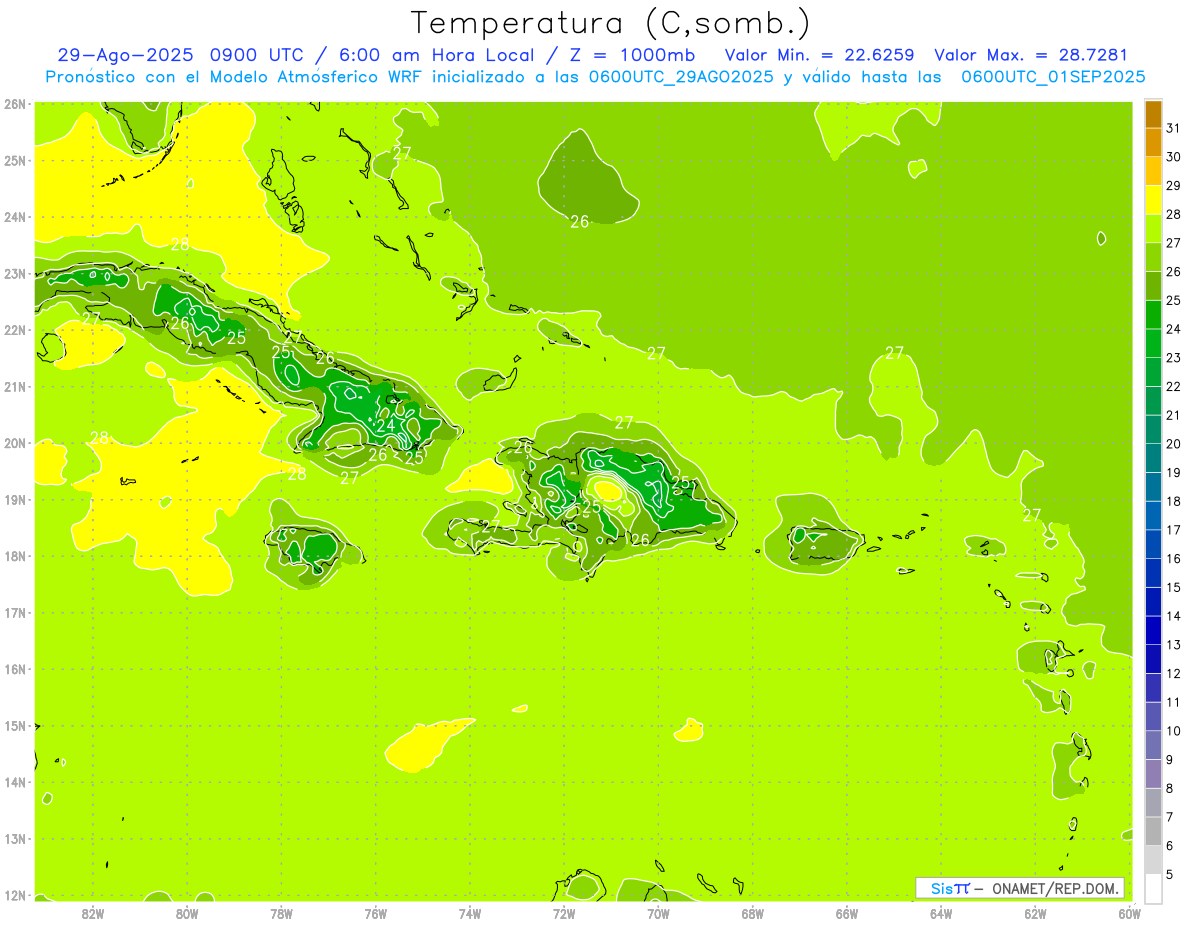
Task: Click the "14N" latitude label
Action: click(15, 782)
